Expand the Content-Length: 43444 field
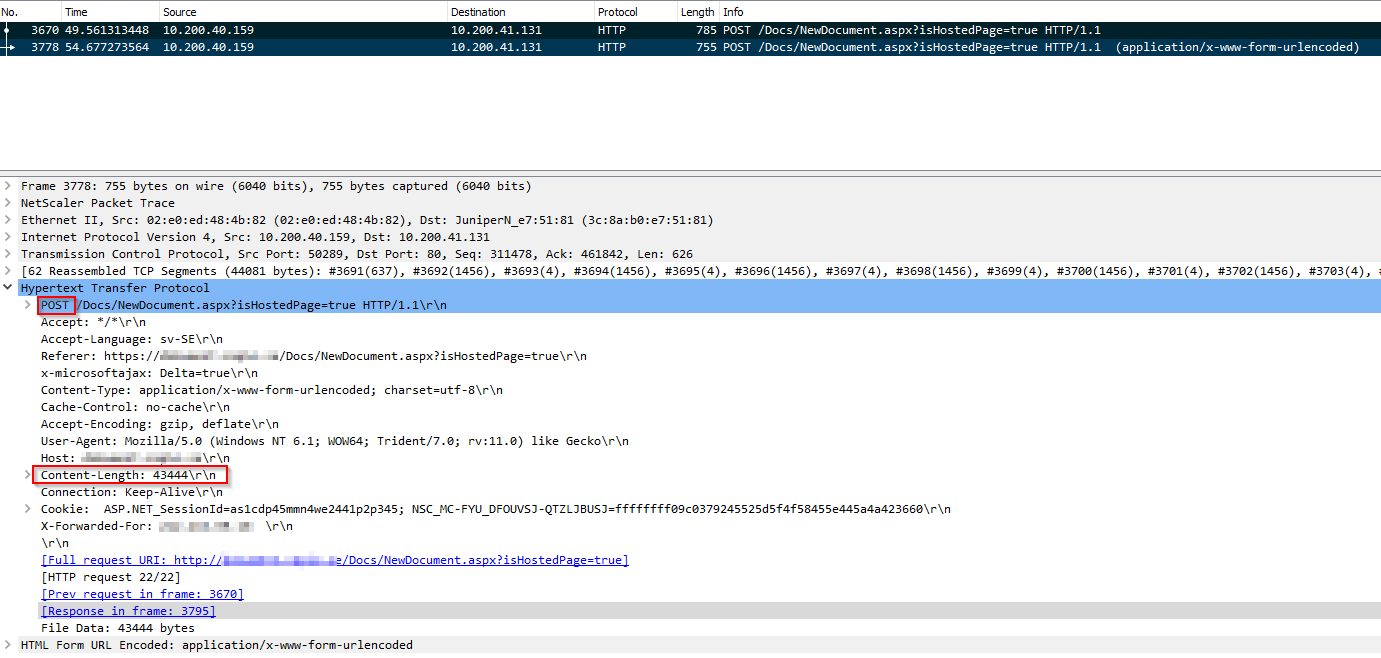Screen dimensions: 1381x658 (28, 475)
